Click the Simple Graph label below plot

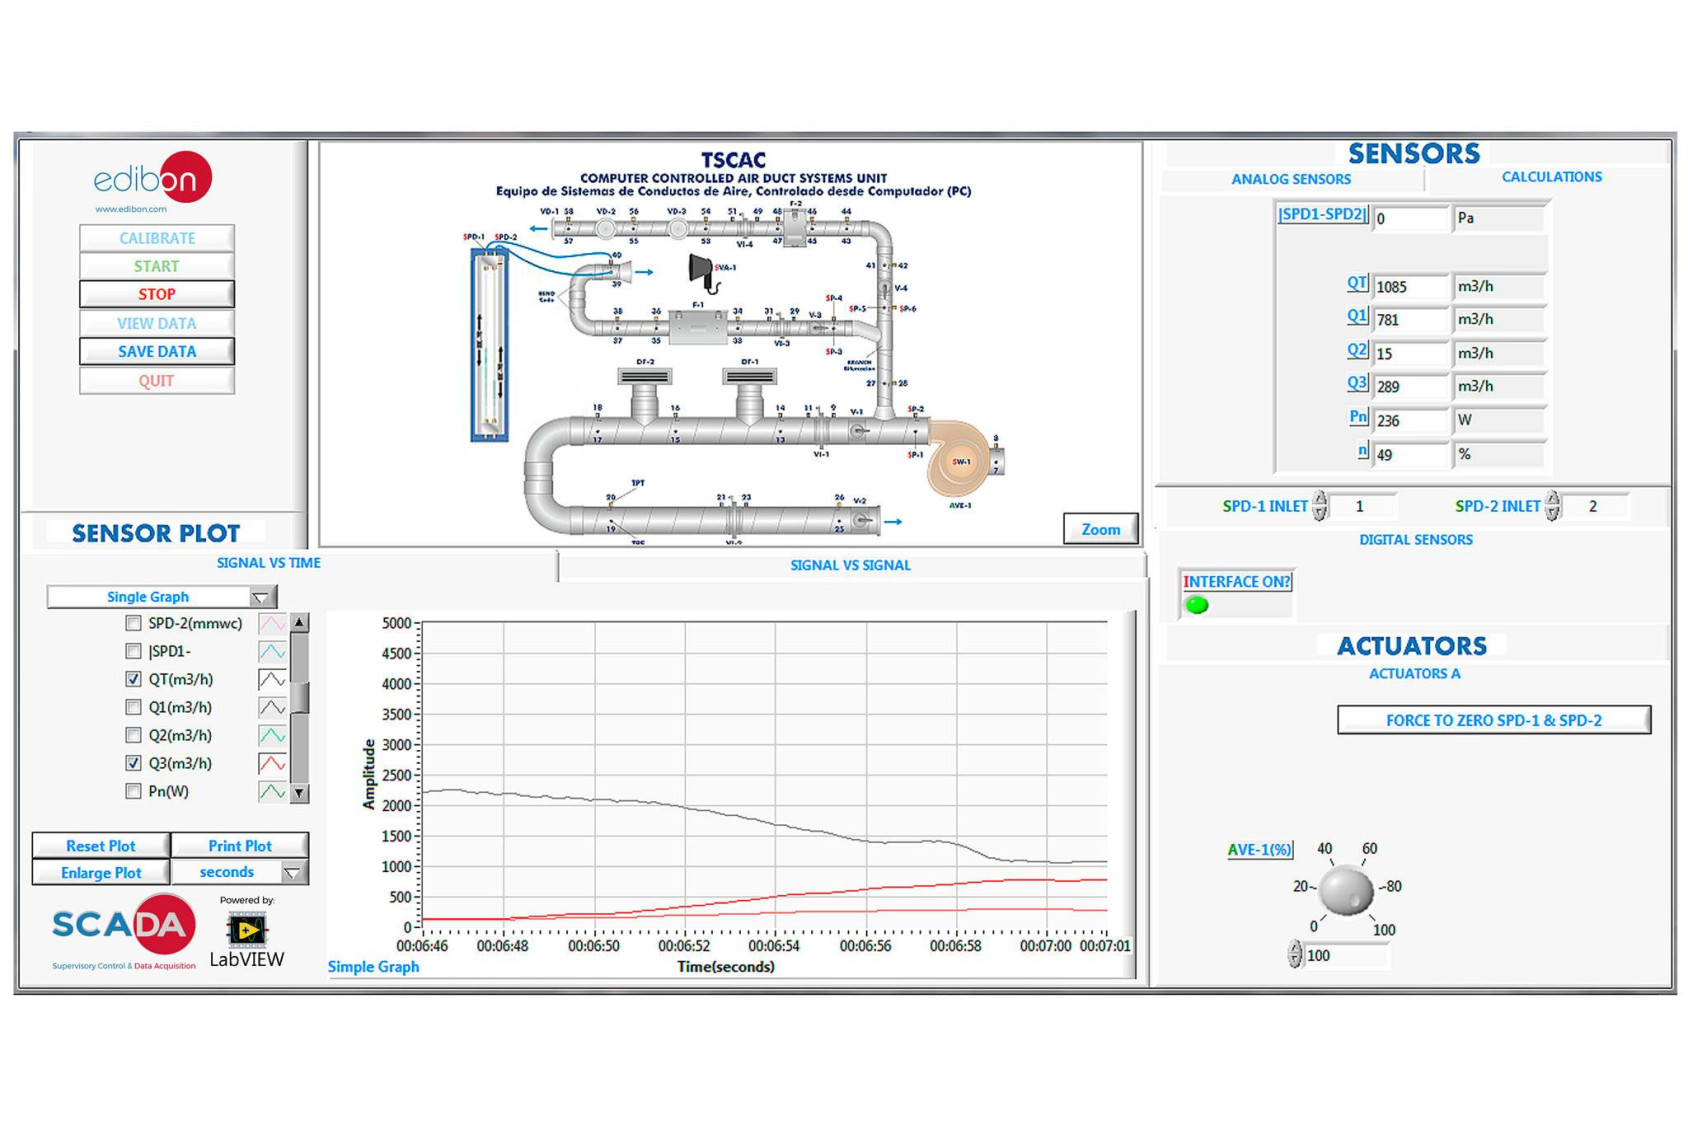pos(373,967)
